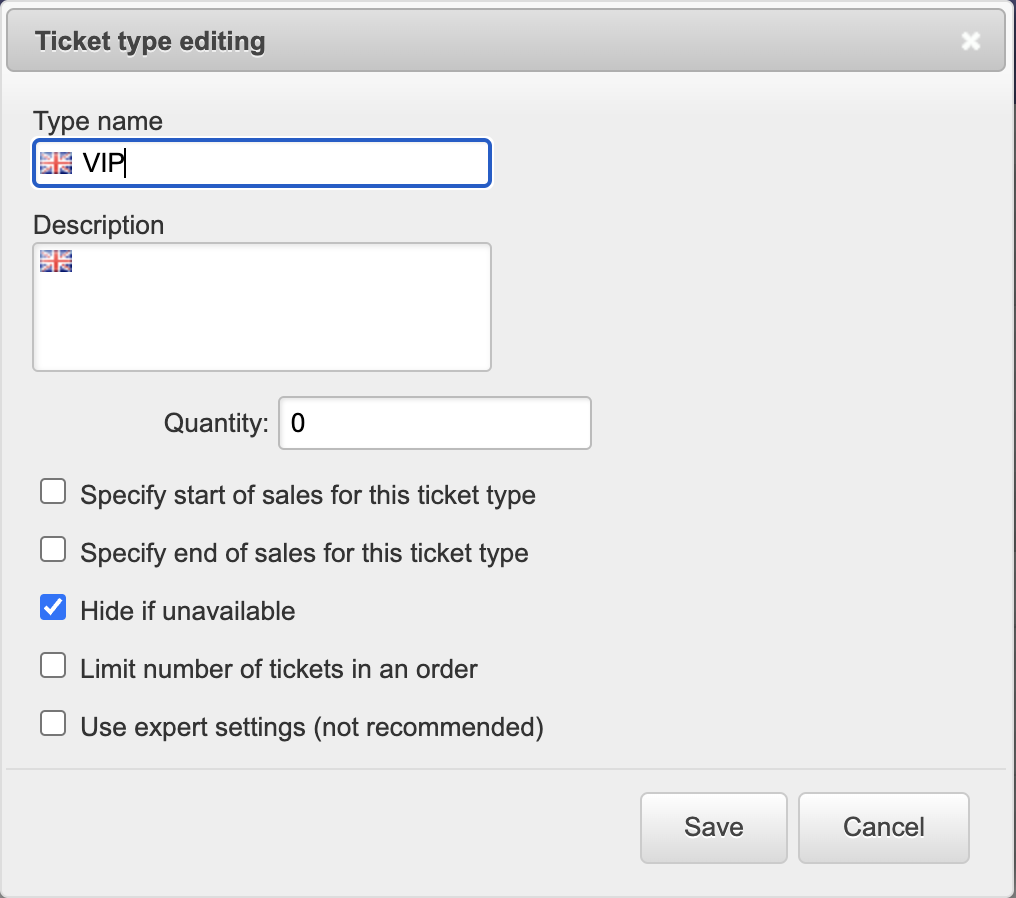Enable the start of sales checkbox
This screenshot has width=1016, height=898.
(x=53, y=492)
